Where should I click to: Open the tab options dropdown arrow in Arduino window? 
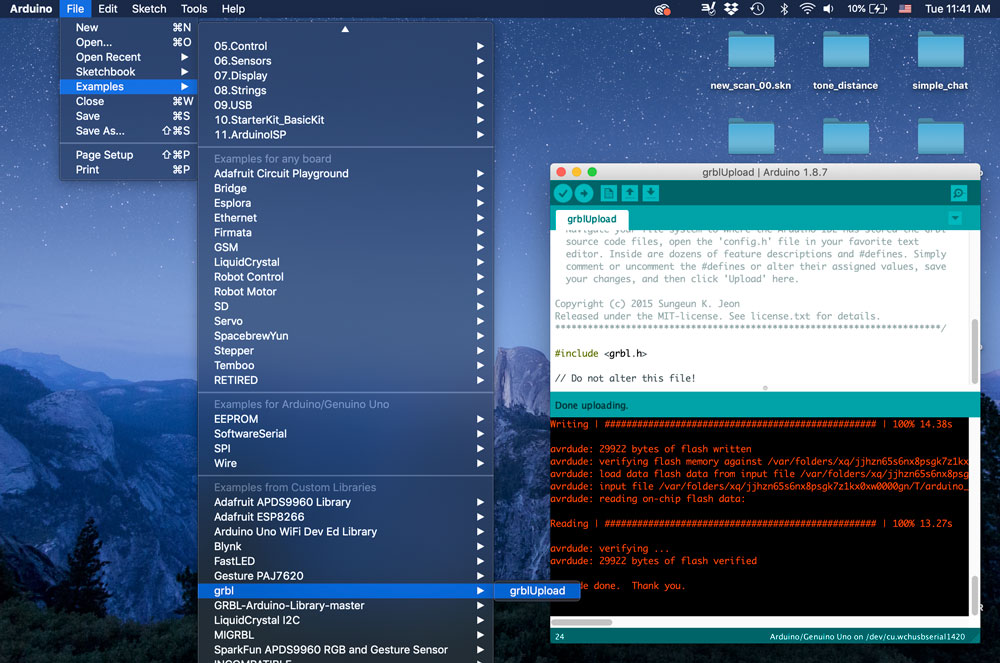click(x=955, y=218)
